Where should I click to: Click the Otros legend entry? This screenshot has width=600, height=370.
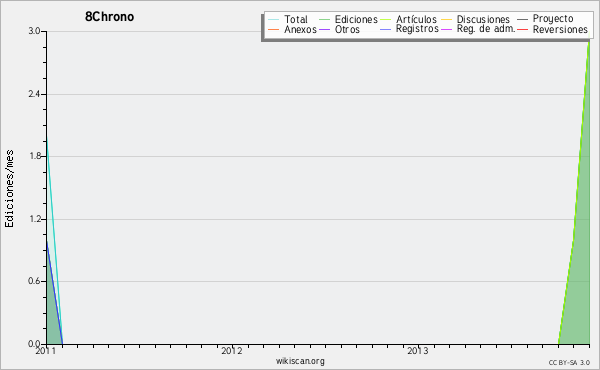[339, 29]
